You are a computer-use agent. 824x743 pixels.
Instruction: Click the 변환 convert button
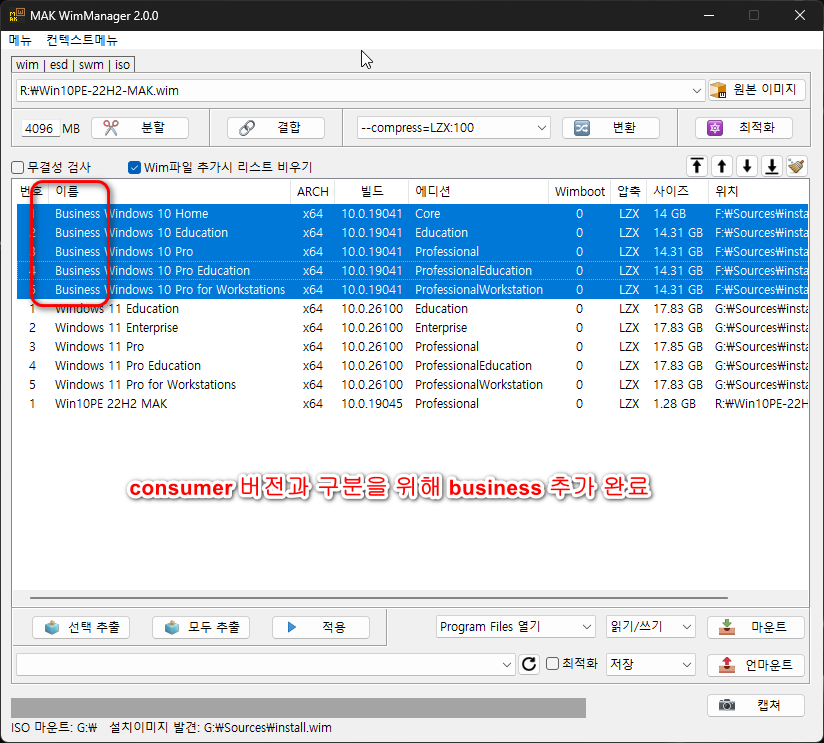[x=611, y=128]
